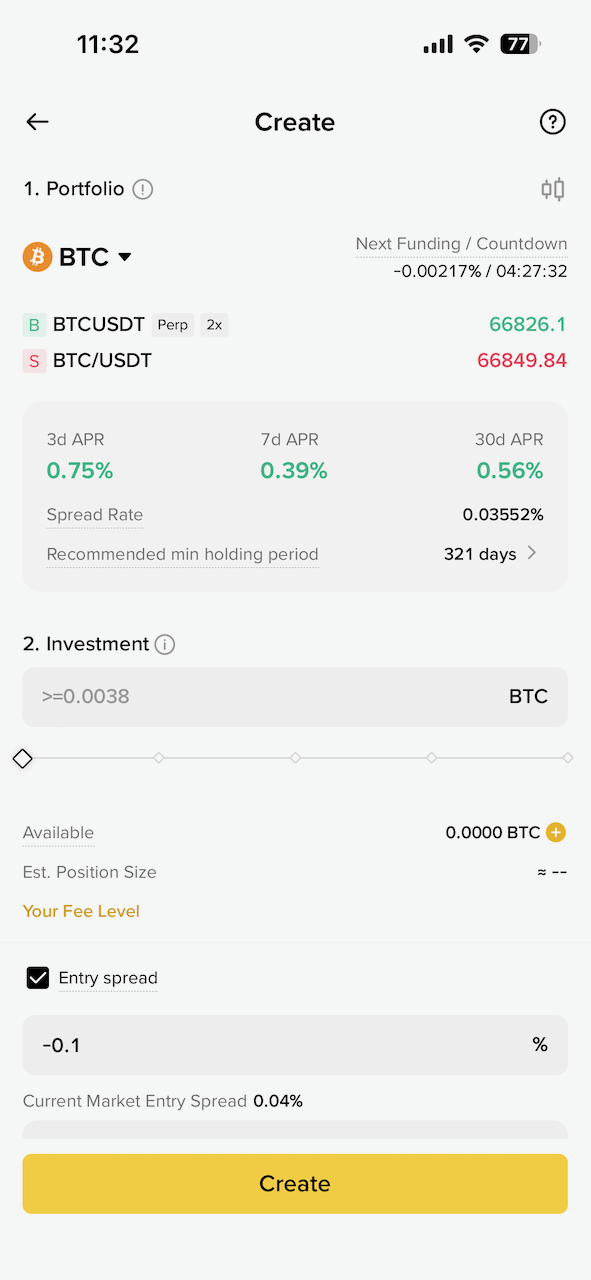The height and width of the screenshot is (1280, 591).
Task: Tap the second investment slider marker
Action: pyautogui.click(x=159, y=758)
